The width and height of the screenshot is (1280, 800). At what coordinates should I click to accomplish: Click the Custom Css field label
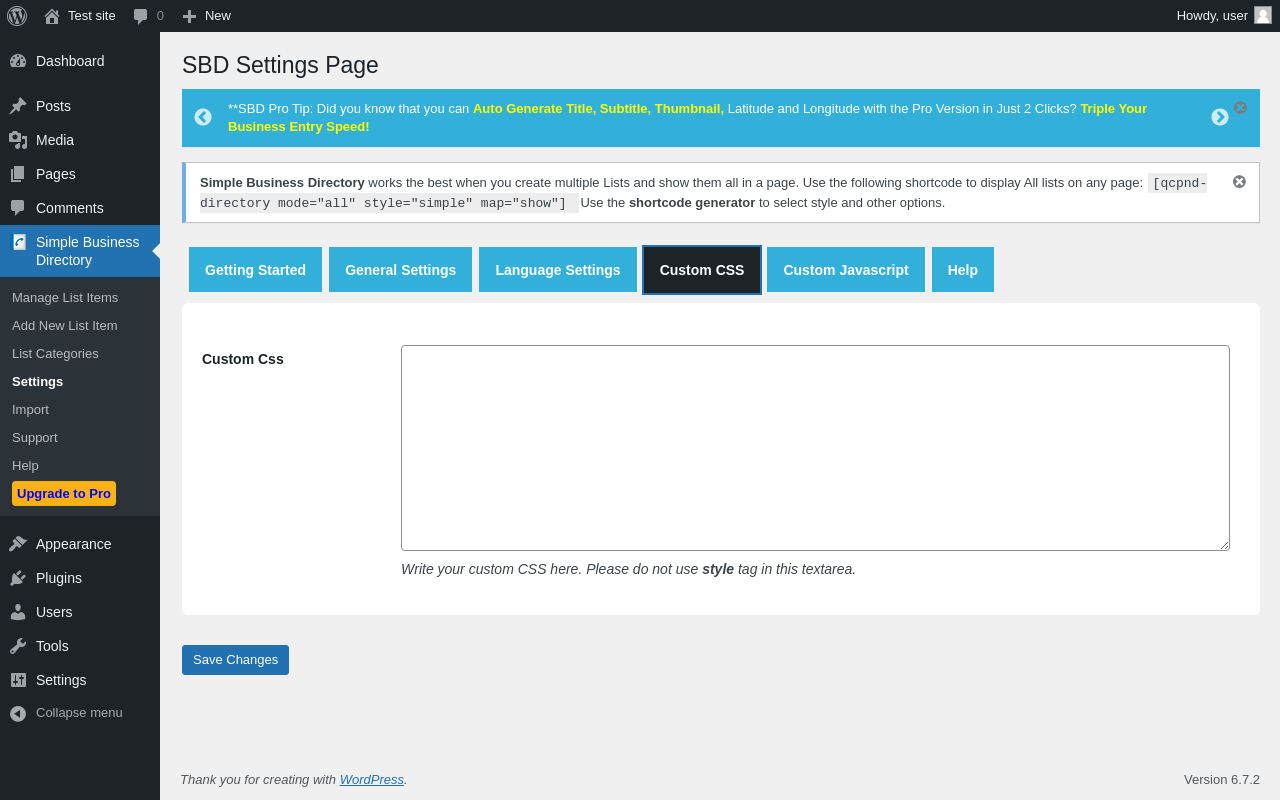(x=243, y=359)
